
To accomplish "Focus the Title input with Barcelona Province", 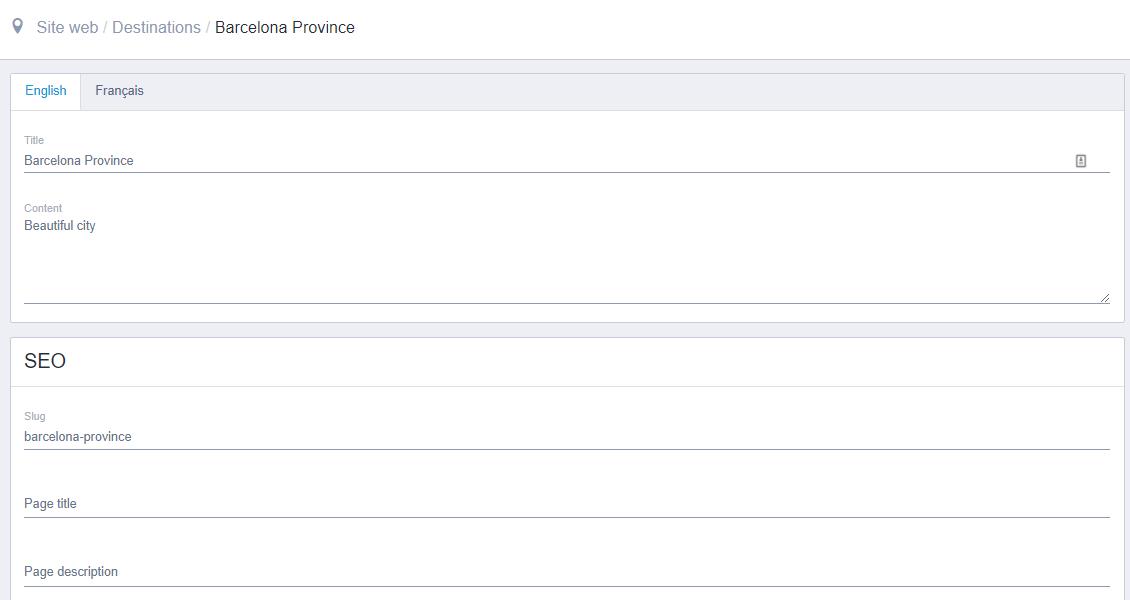I will pyautogui.click(x=540, y=161).
